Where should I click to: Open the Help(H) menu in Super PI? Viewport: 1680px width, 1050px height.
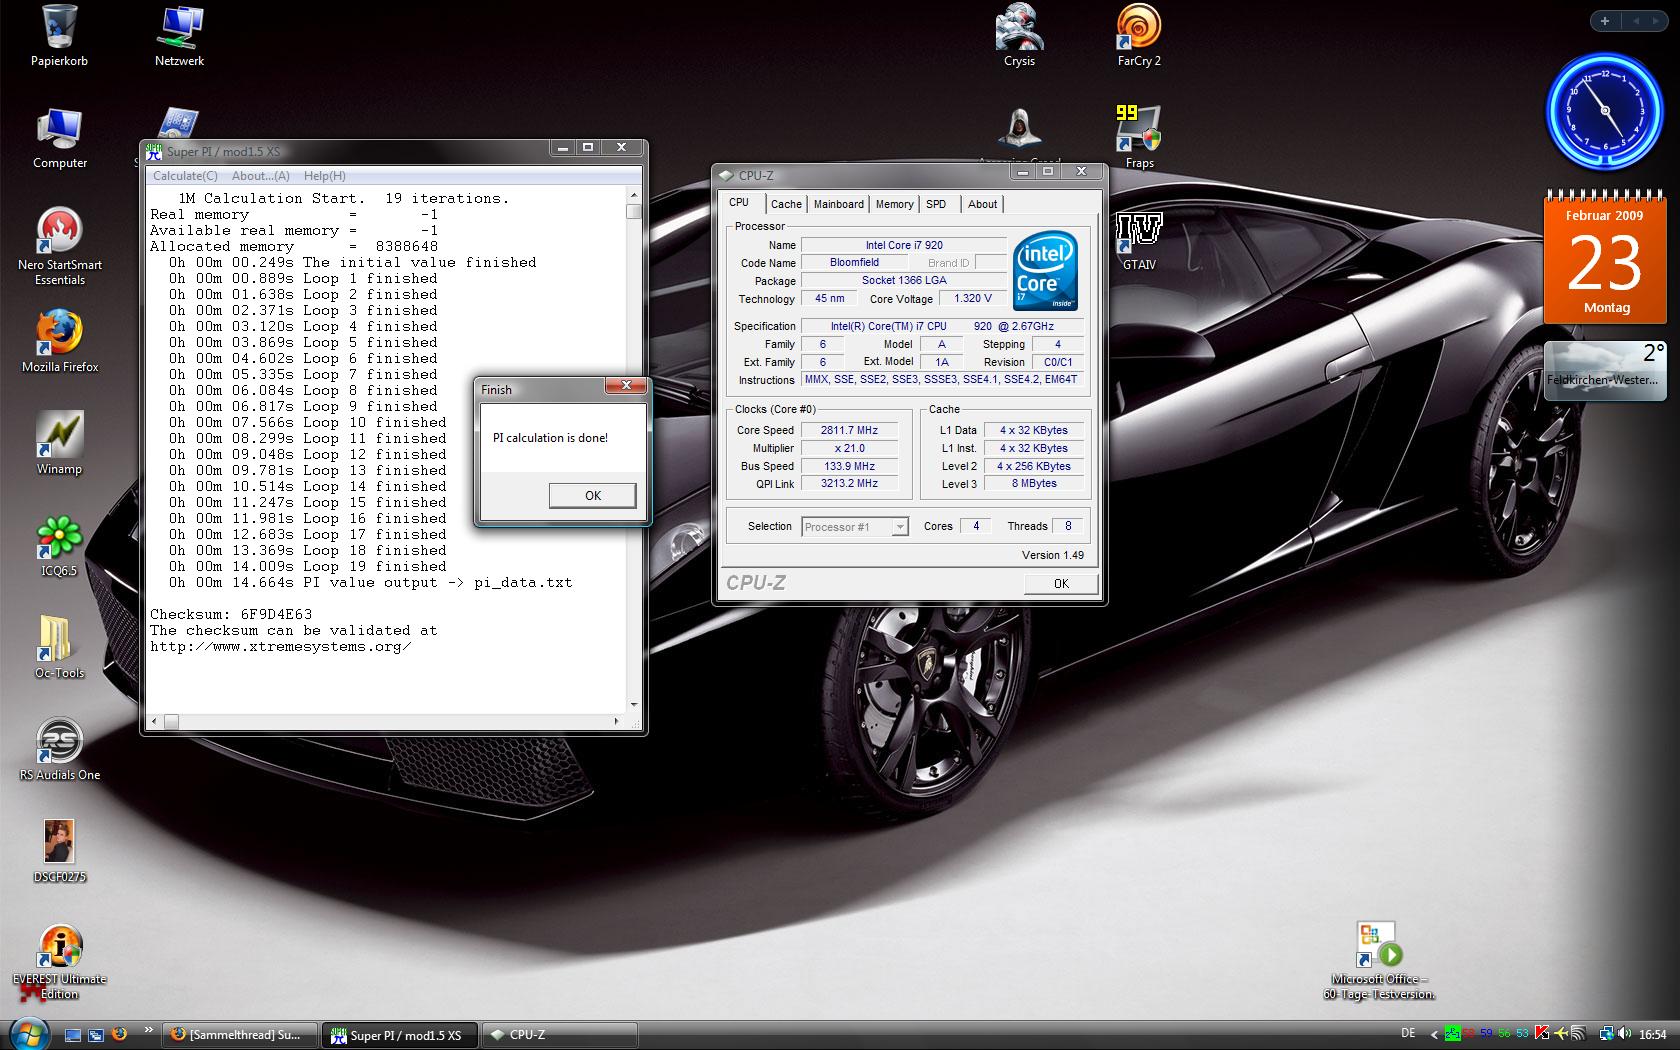tap(325, 176)
